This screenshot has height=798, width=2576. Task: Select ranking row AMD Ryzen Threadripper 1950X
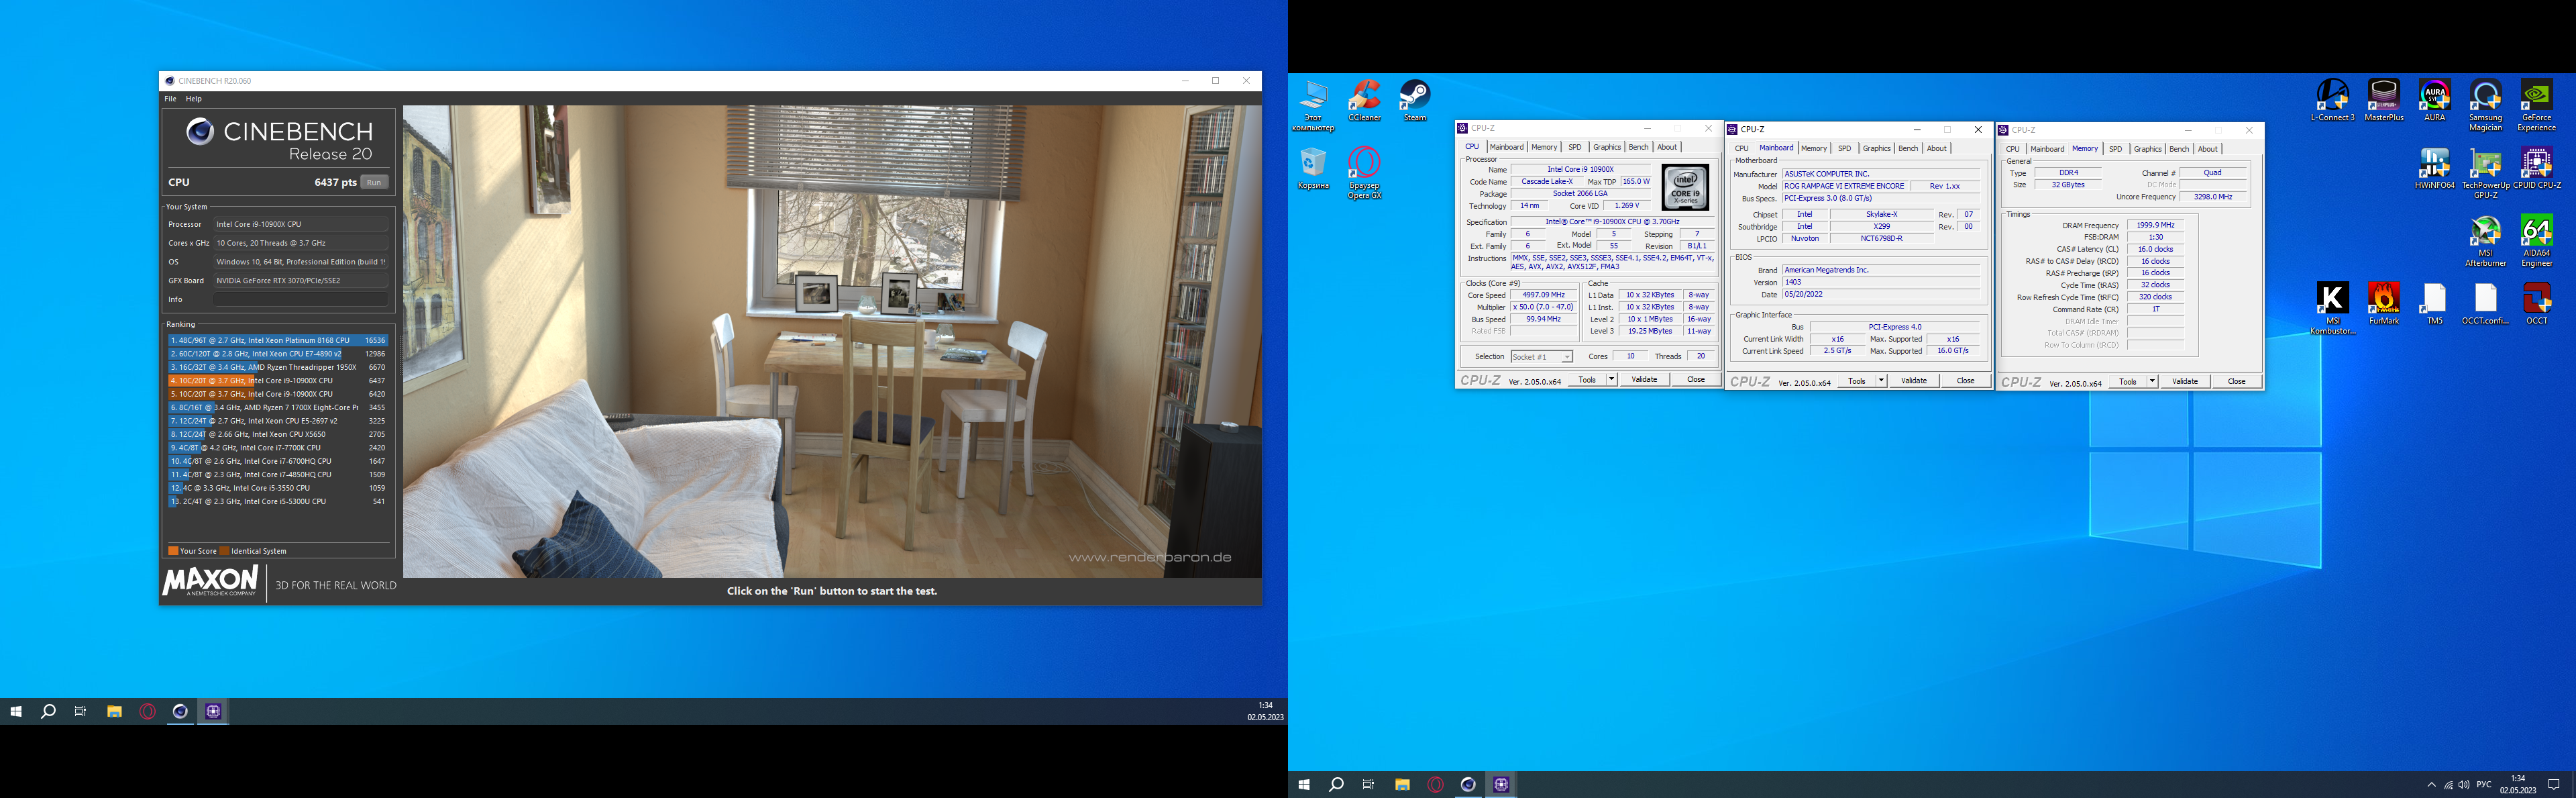coord(278,367)
